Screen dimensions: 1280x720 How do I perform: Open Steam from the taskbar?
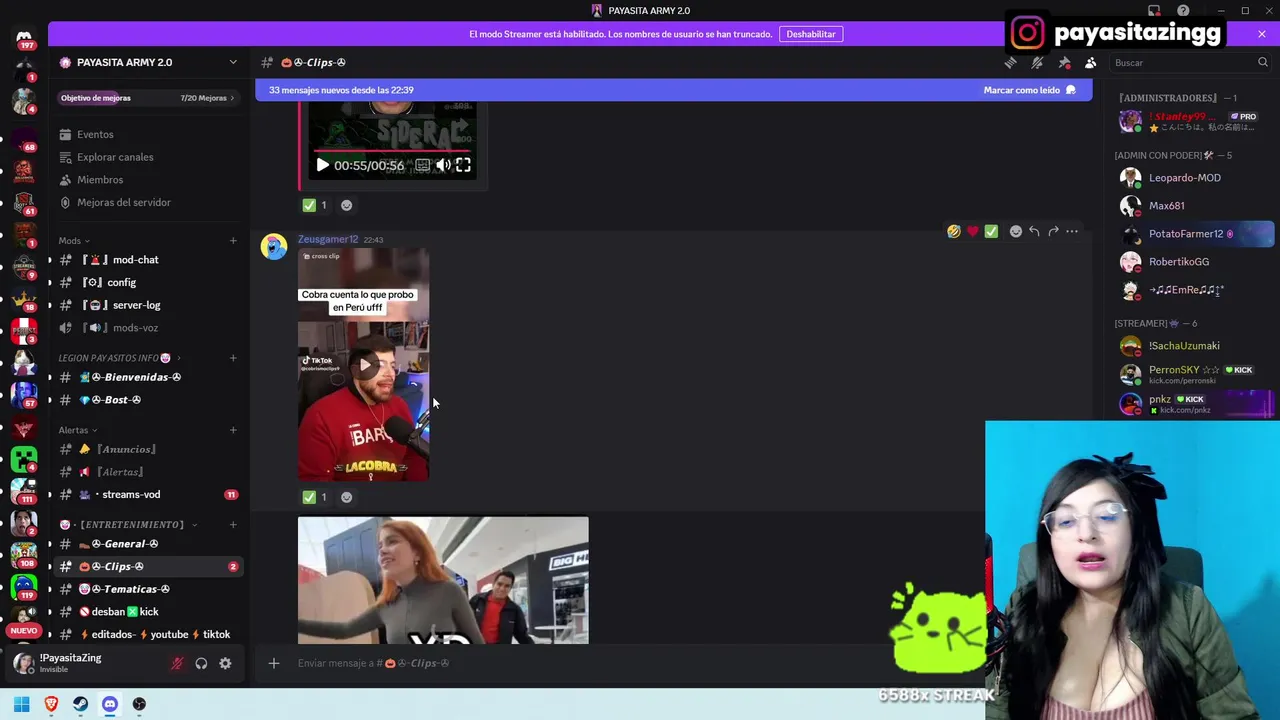coord(80,704)
